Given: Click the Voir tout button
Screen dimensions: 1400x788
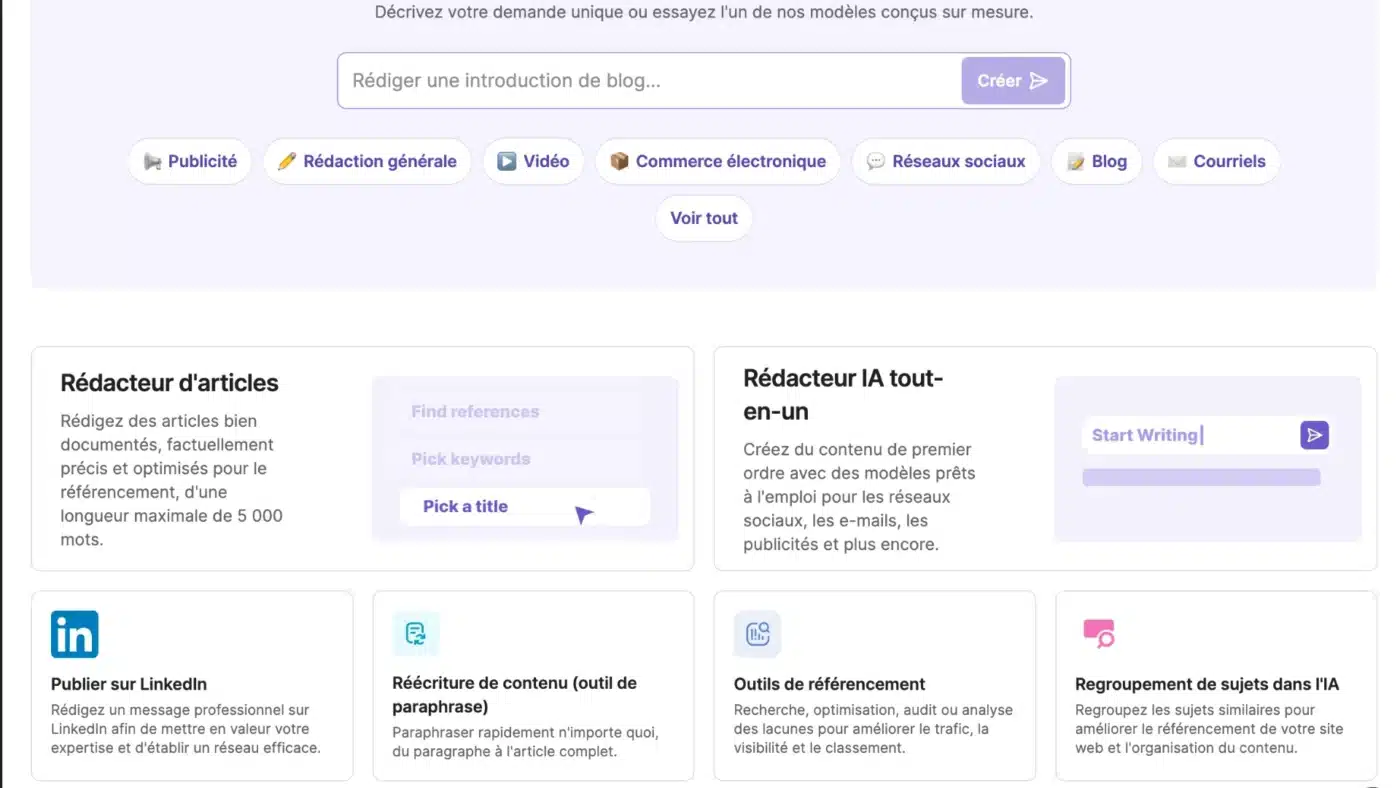Looking at the screenshot, I should 704,218.
